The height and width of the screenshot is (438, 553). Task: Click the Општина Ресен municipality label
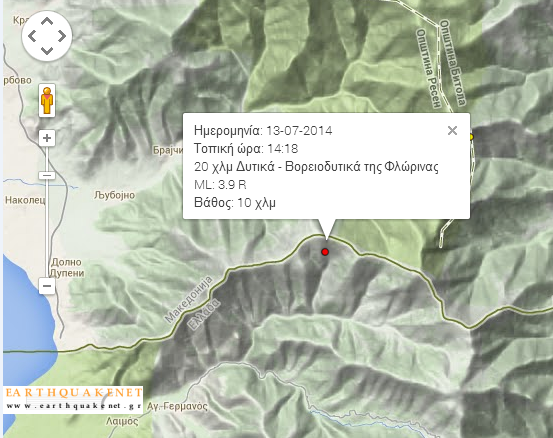pos(429,68)
